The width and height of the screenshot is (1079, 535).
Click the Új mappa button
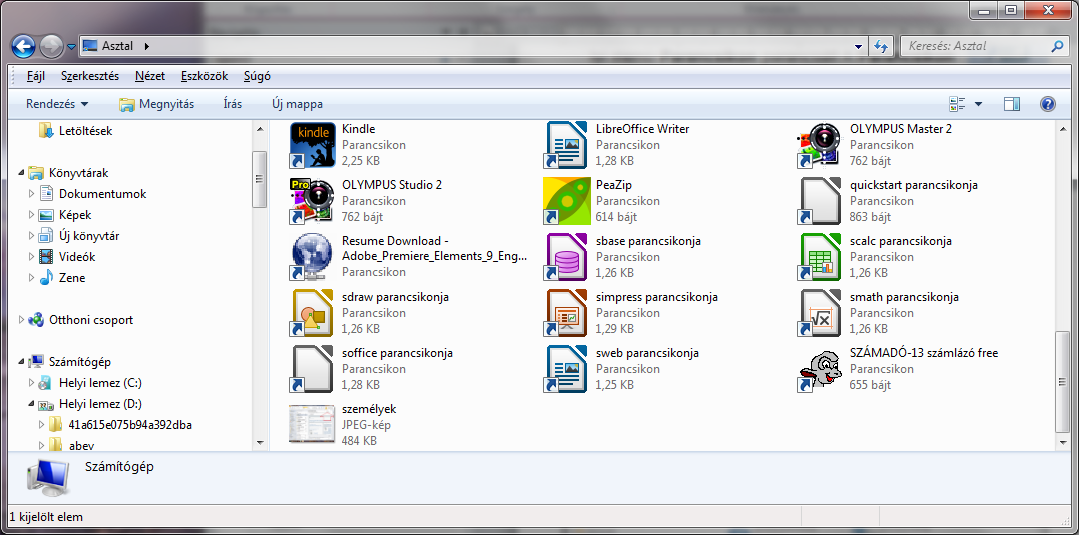tap(297, 104)
